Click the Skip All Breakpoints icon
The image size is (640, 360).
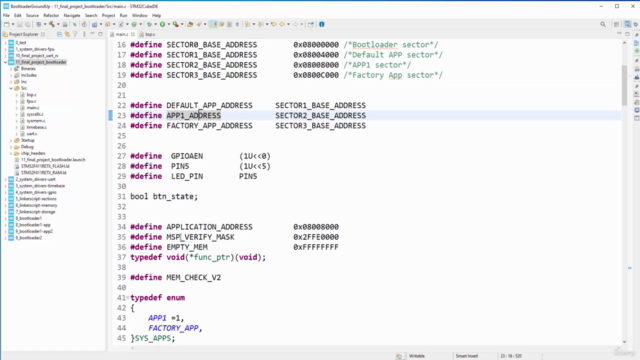click(x=75, y=24)
